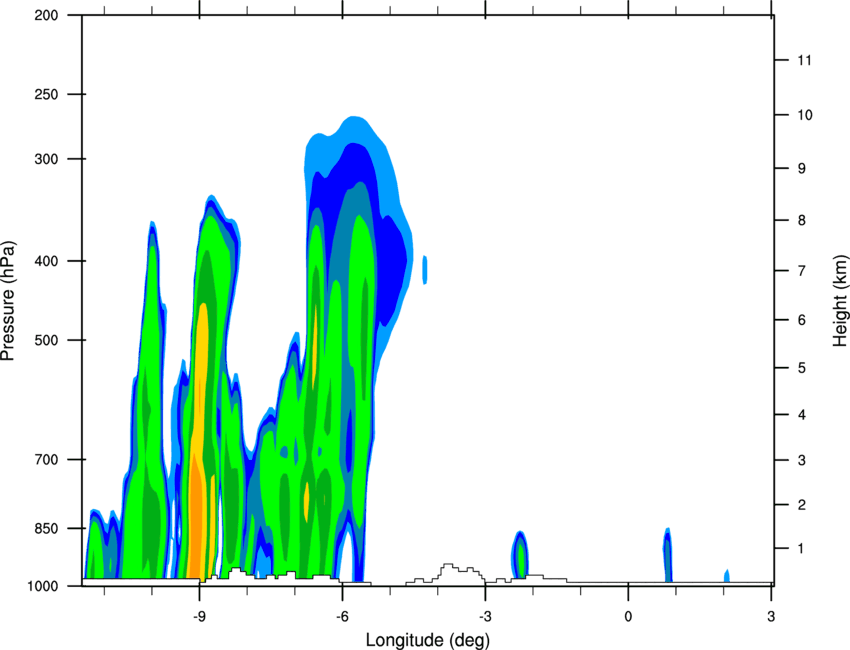850x650 pixels.
Task: Click the 2 km height label
Action: [x=801, y=505]
